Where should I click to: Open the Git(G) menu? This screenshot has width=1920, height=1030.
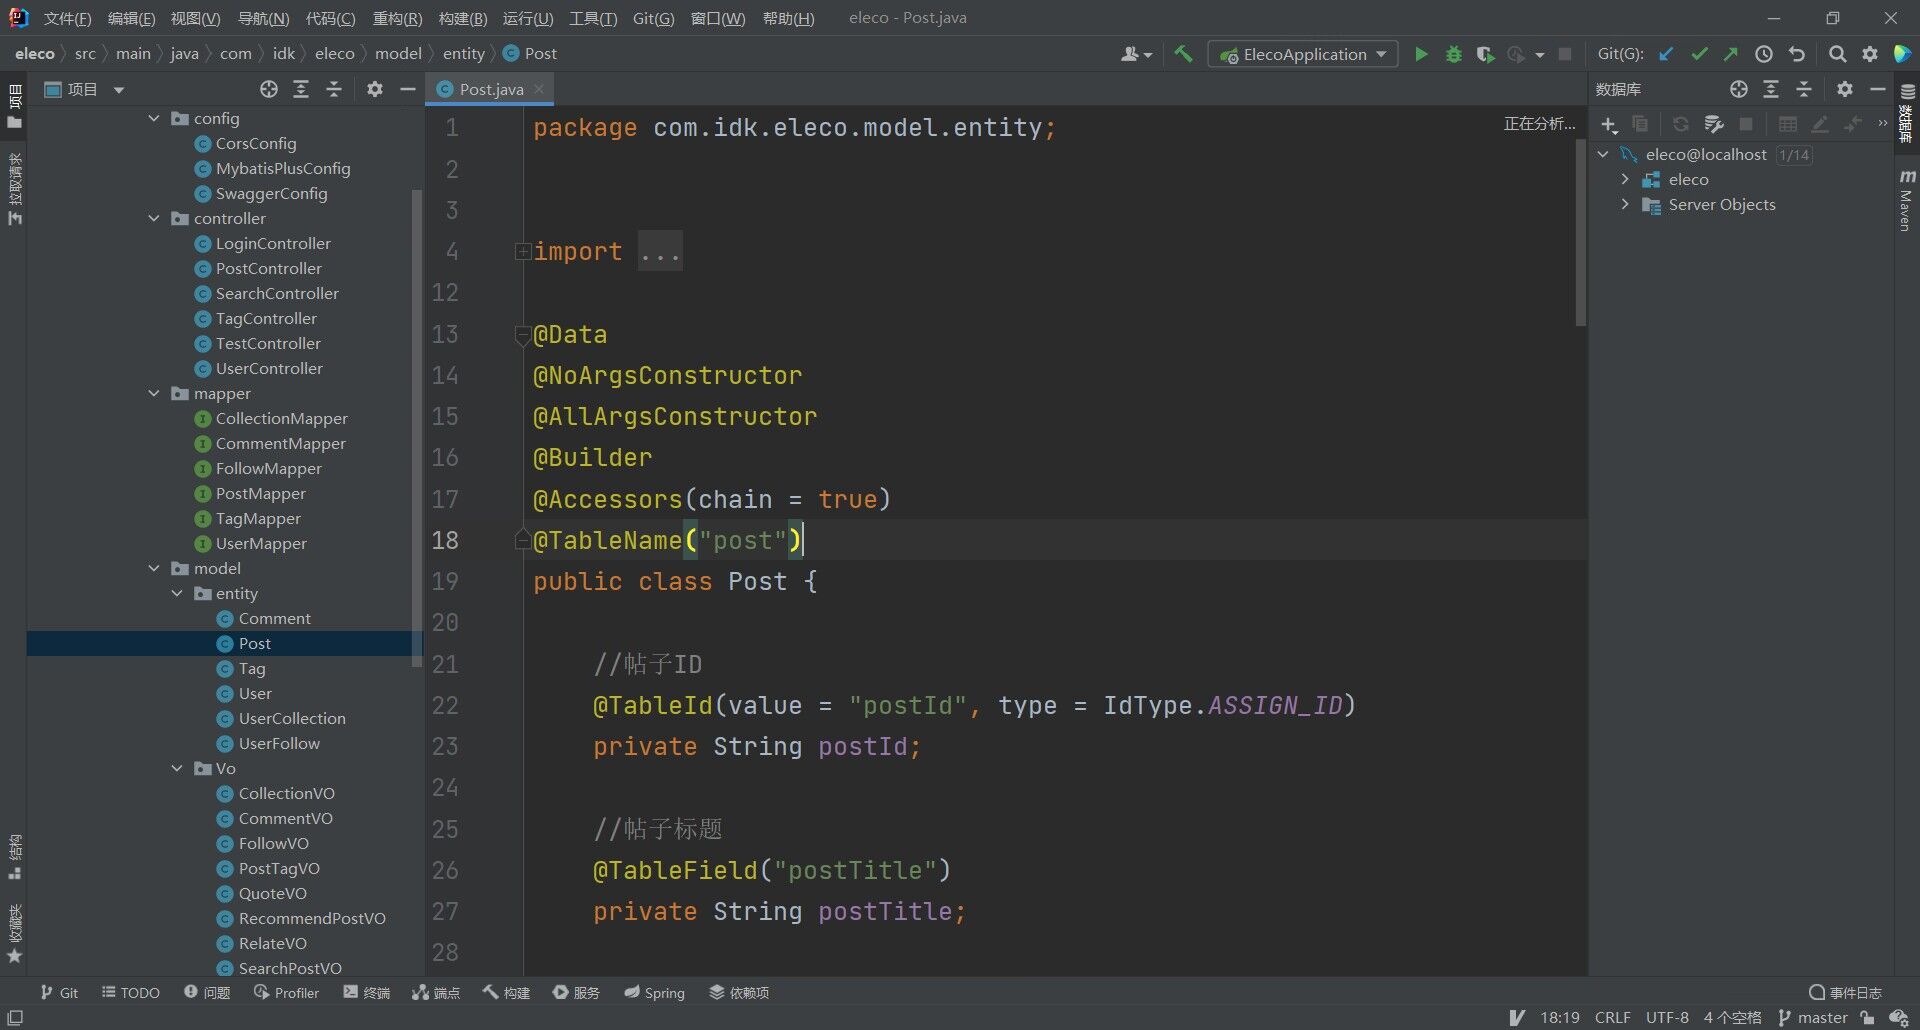click(653, 18)
